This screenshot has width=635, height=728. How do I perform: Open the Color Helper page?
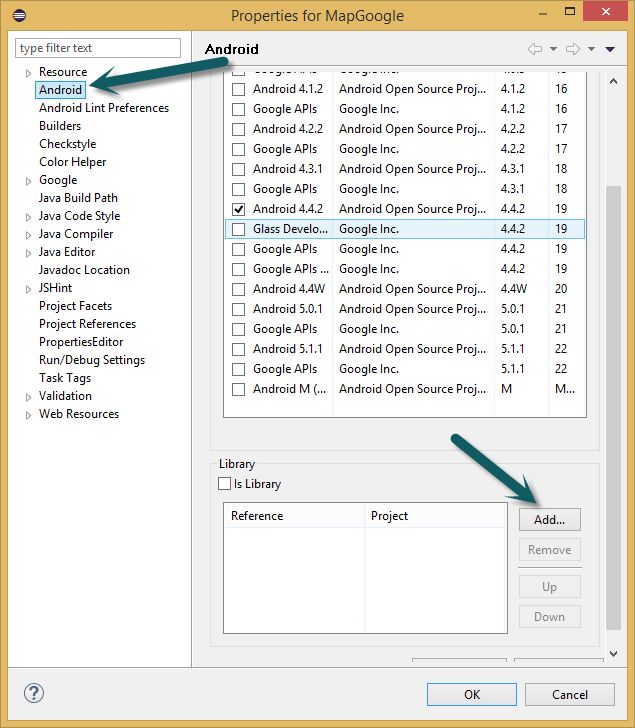[x=73, y=162]
